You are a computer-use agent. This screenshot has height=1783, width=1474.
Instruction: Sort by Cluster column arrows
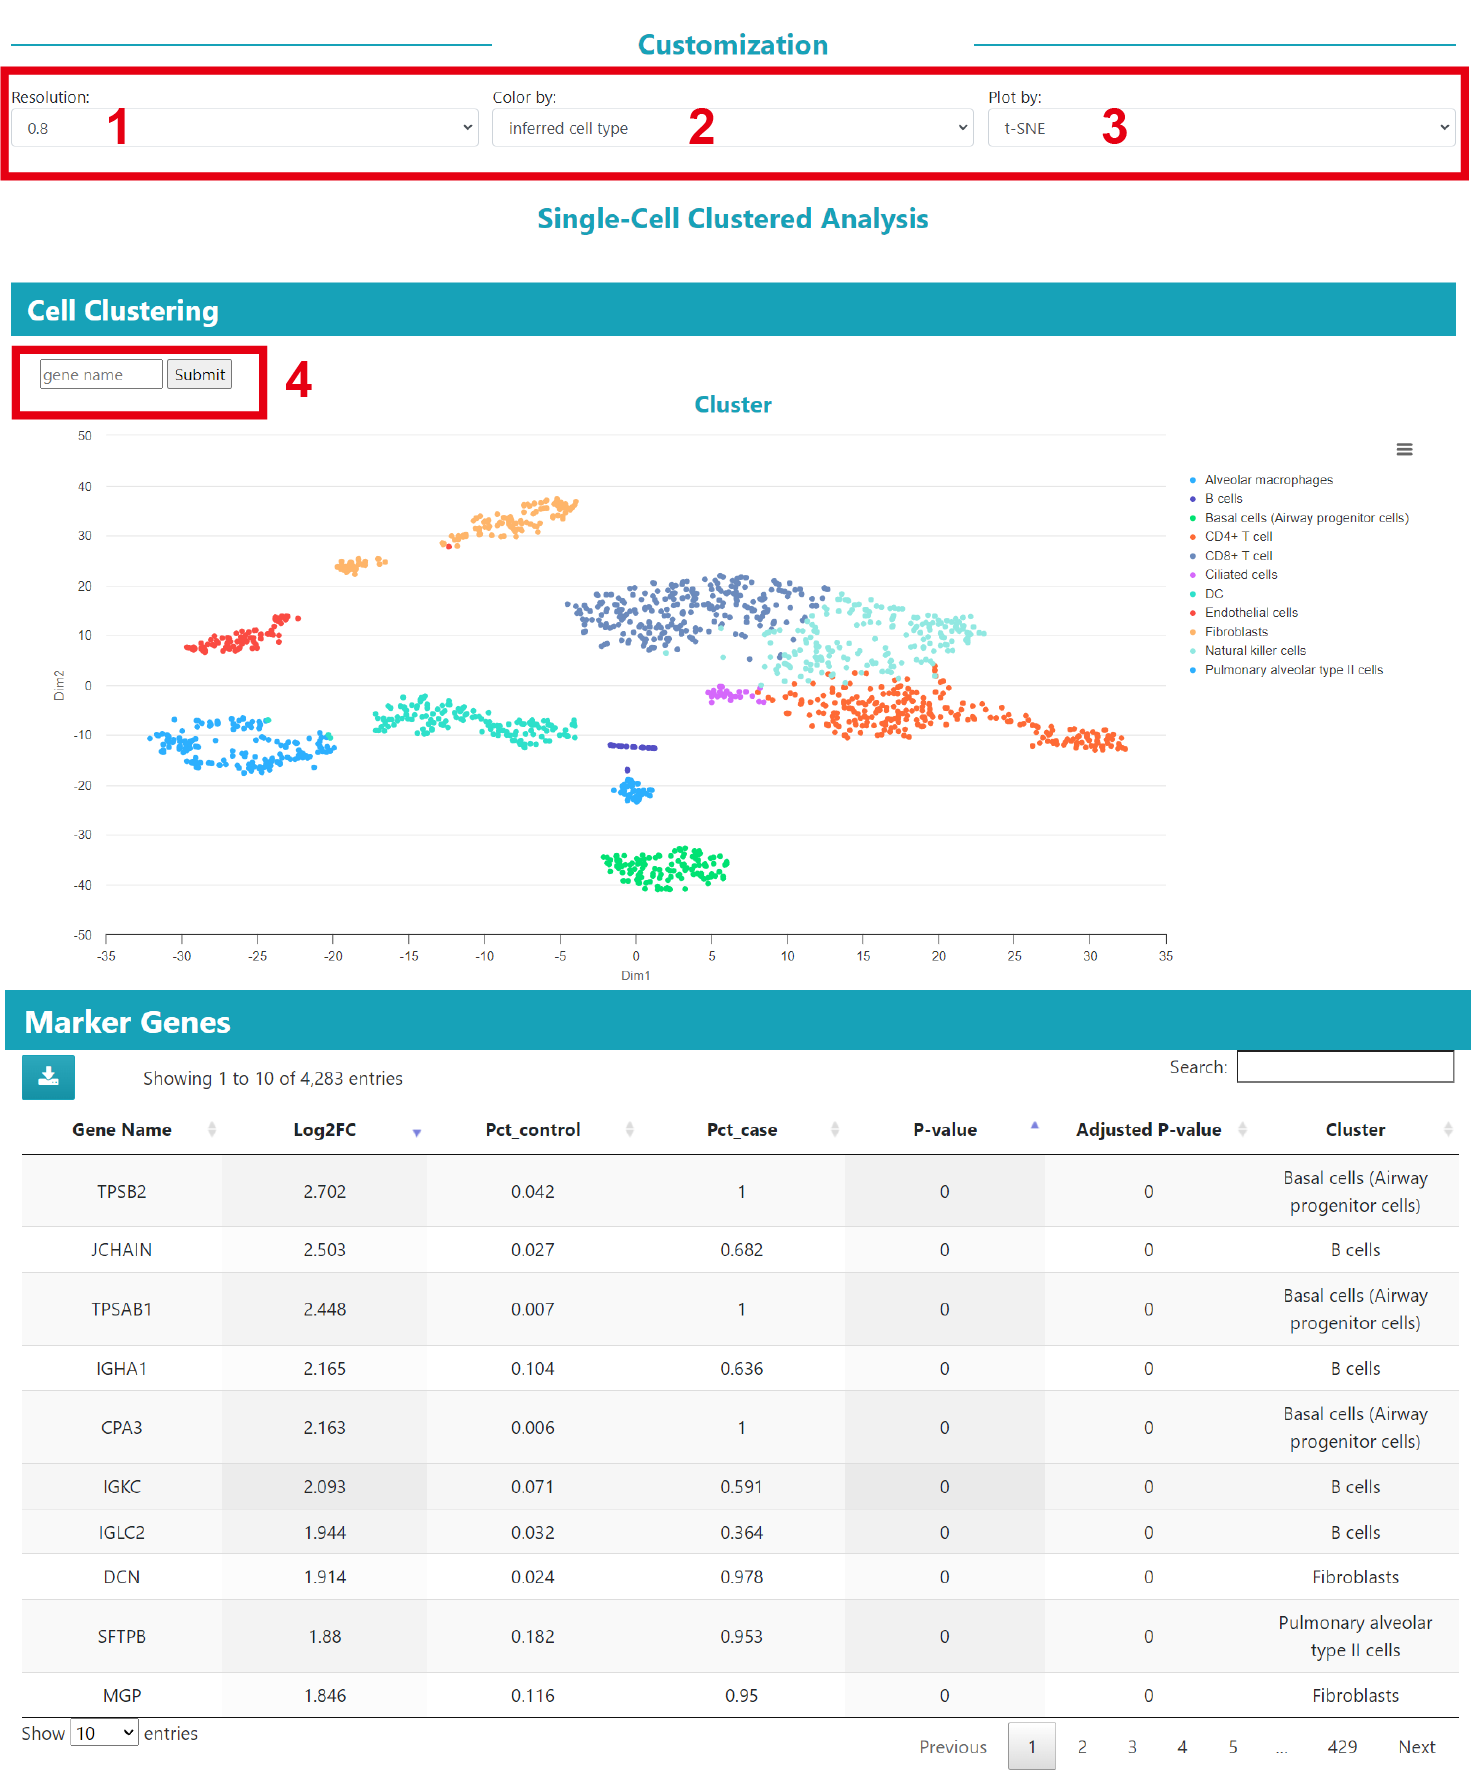[x=1448, y=1129]
